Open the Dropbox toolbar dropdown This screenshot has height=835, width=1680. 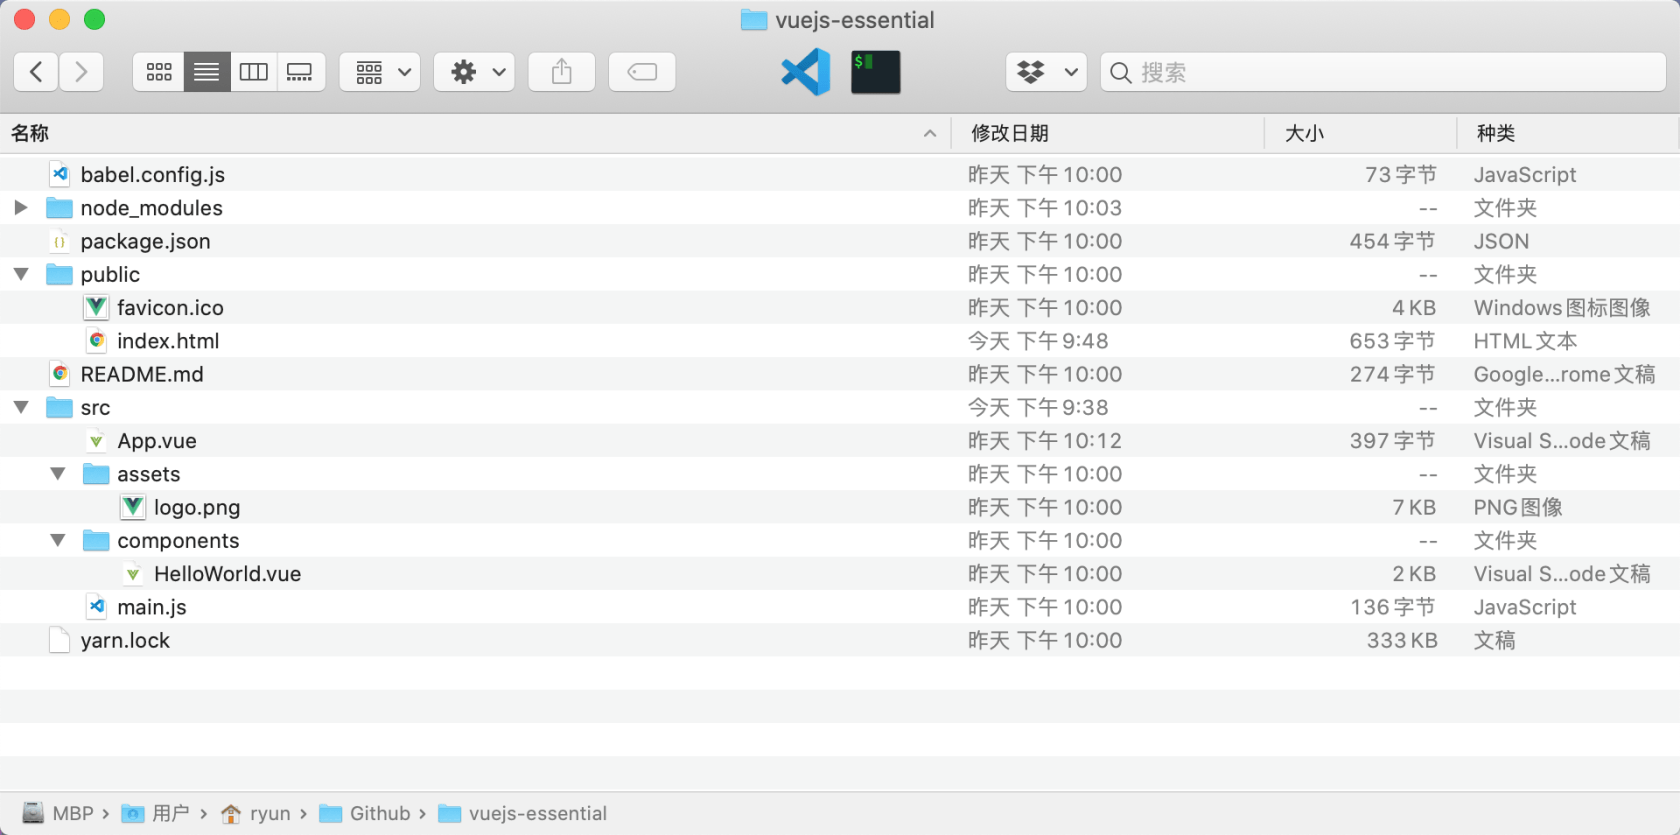coord(1046,72)
